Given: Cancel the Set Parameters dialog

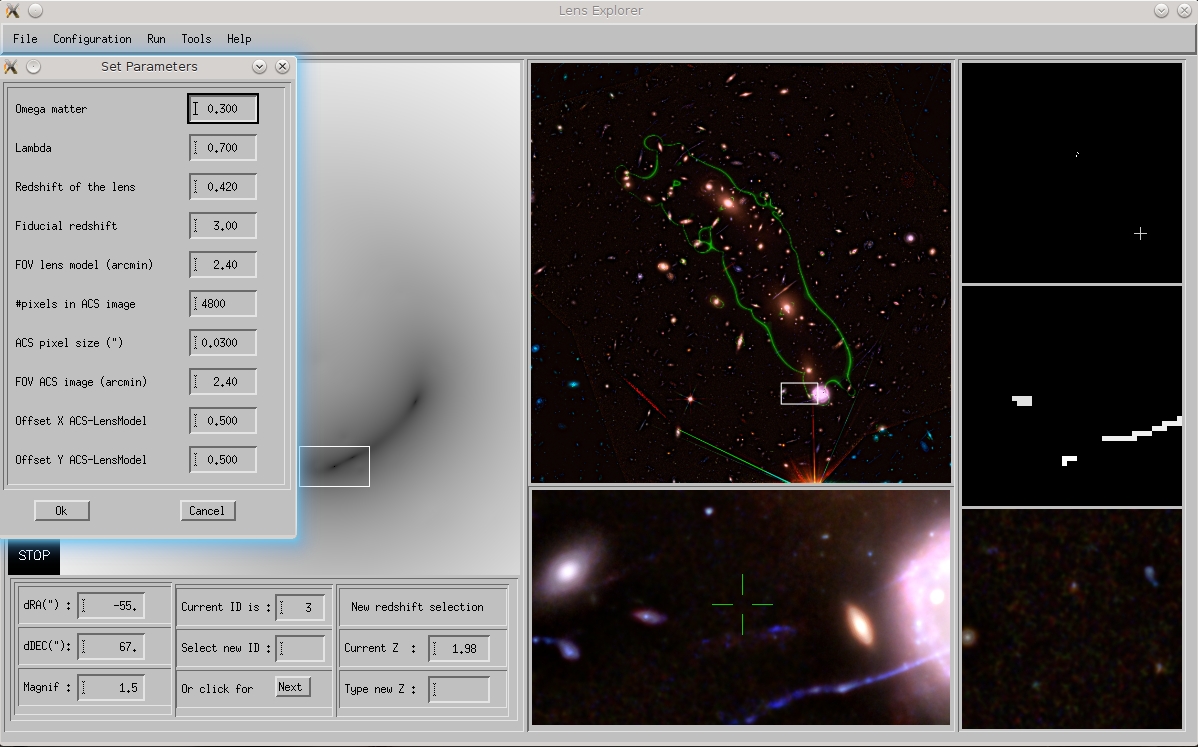Looking at the screenshot, I should pyautogui.click(x=207, y=511).
